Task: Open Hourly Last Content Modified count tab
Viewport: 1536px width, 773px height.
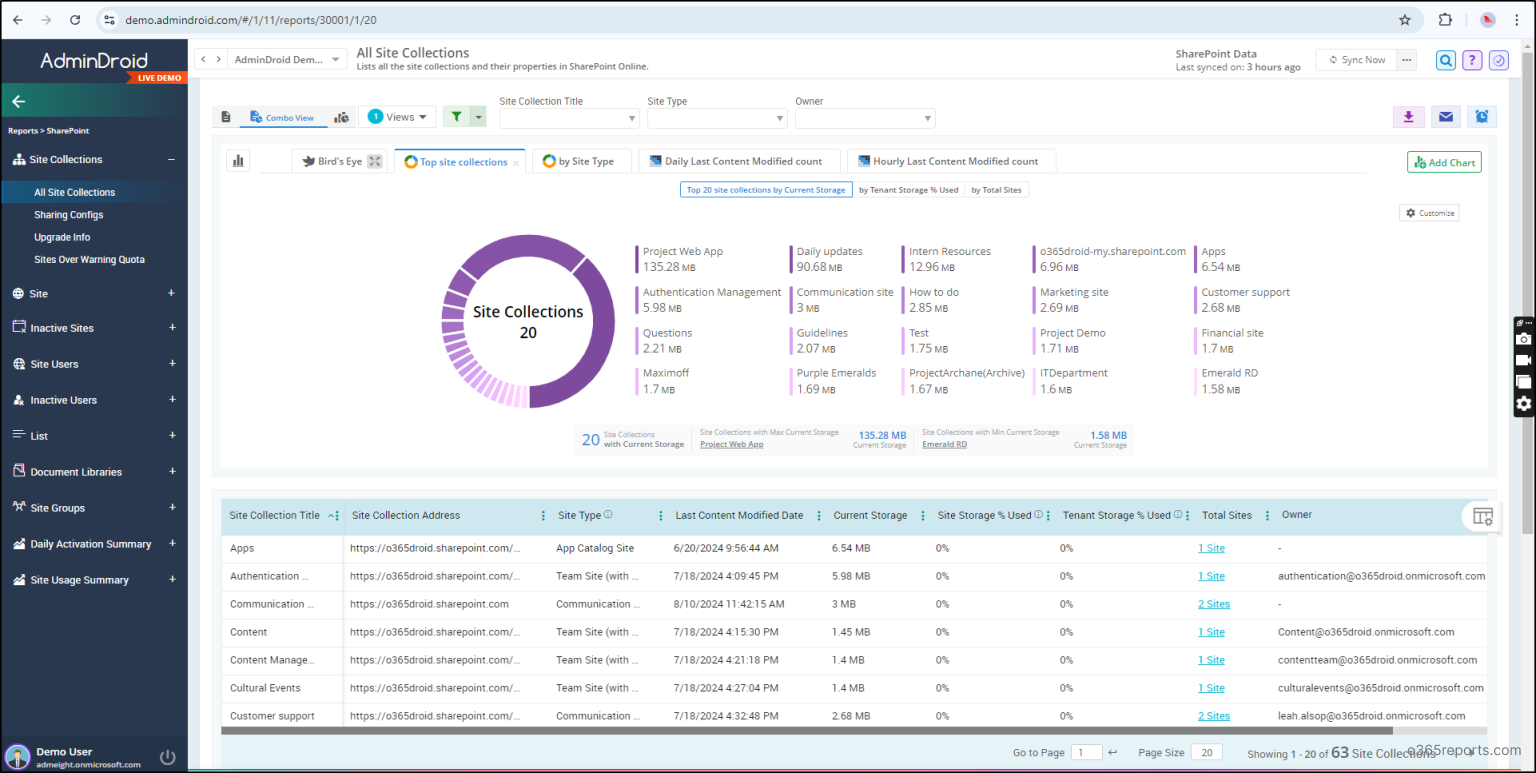Action: (x=951, y=161)
